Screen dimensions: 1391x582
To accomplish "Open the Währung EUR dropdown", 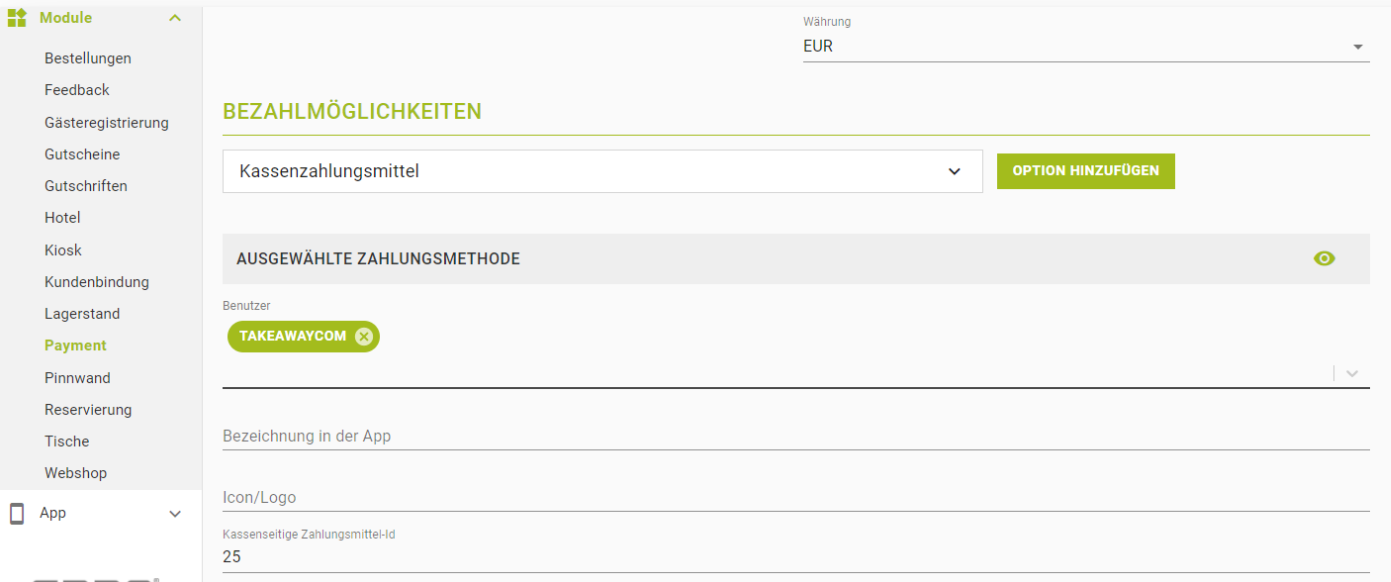I will 1085,46.
